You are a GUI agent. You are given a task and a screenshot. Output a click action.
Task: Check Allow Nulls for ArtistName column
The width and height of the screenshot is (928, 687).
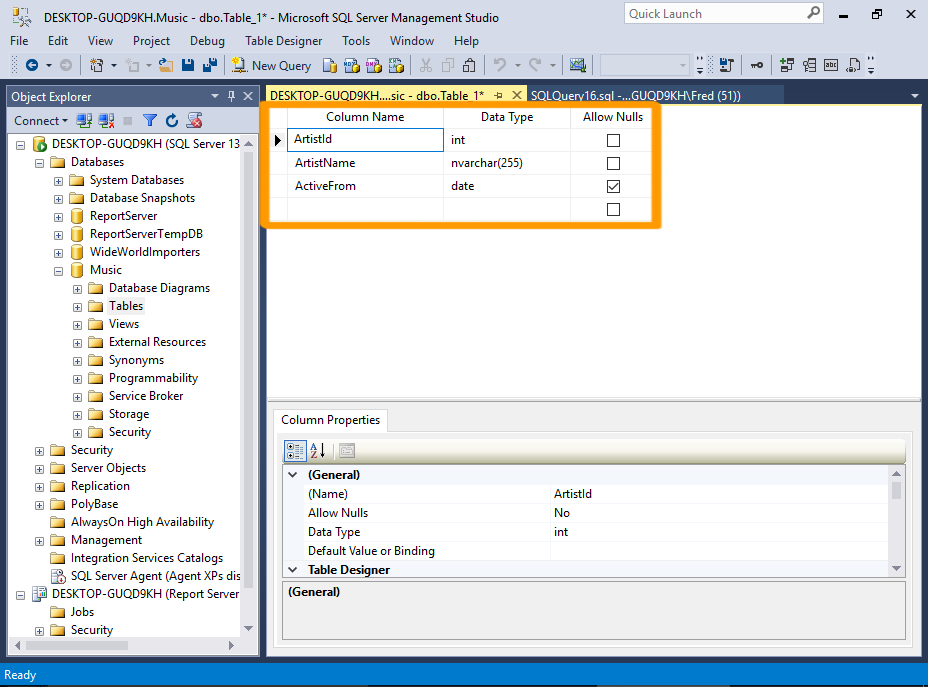point(613,163)
